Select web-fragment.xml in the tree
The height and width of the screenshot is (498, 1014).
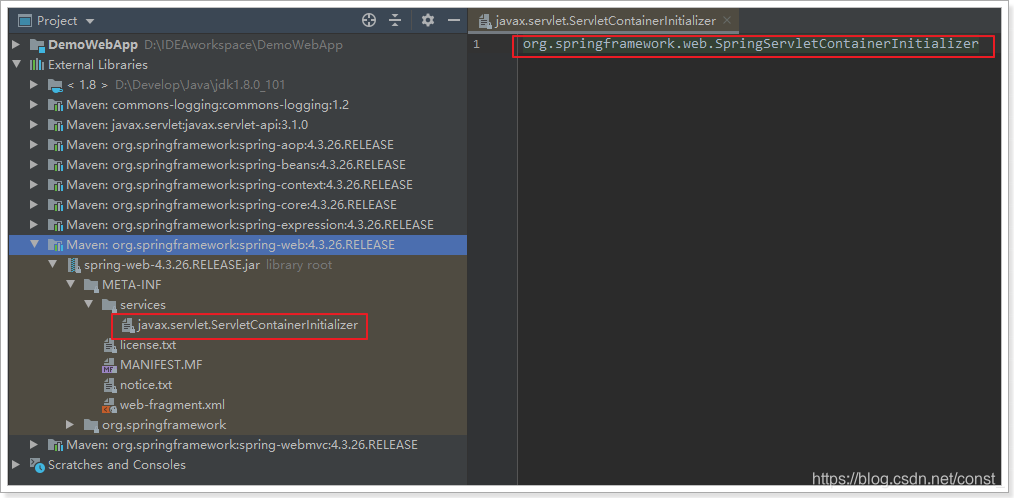tap(173, 406)
